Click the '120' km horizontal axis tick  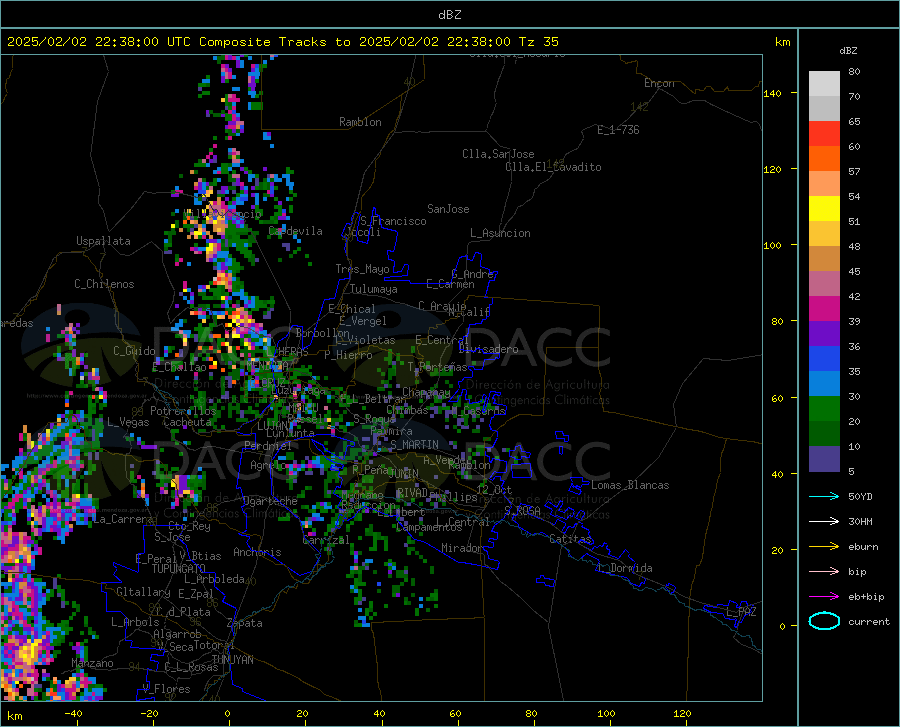pos(682,713)
